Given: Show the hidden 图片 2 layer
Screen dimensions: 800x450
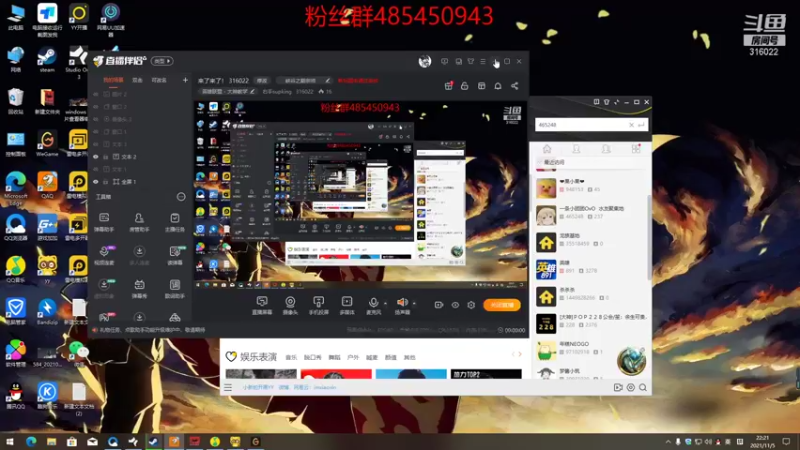Looking at the screenshot, I should pyautogui.click(x=95, y=94).
